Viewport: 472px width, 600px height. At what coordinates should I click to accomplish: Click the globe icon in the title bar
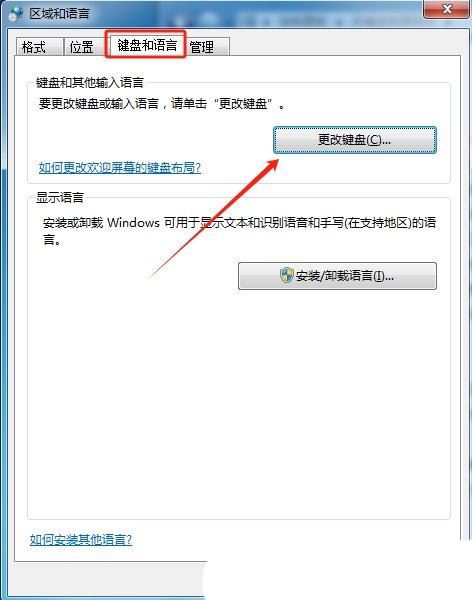click(x=15, y=14)
